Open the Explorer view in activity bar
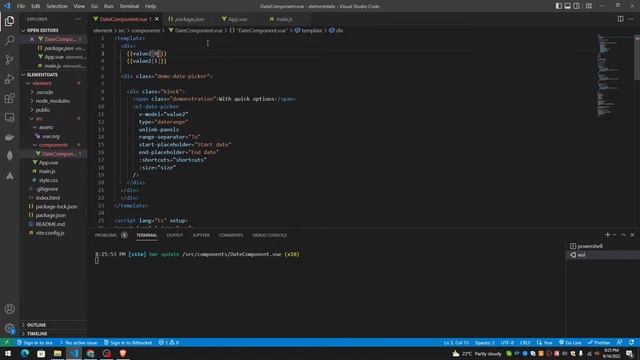The height and width of the screenshot is (360, 640). click(9, 21)
